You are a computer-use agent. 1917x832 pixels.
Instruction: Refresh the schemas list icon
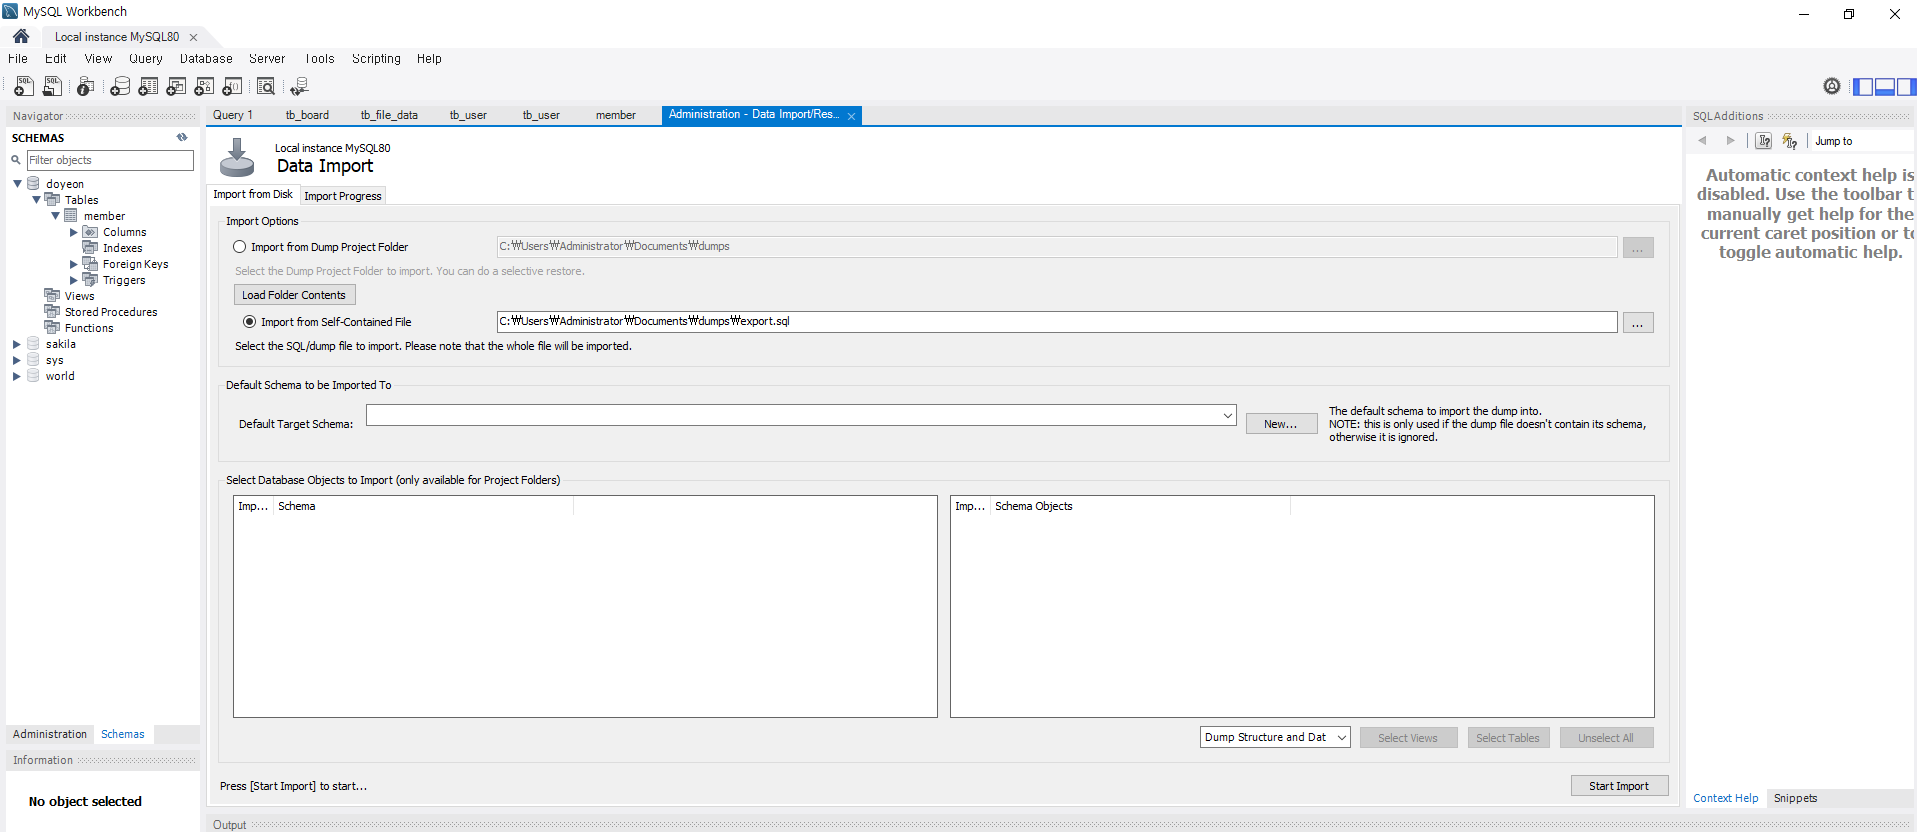pyautogui.click(x=182, y=138)
